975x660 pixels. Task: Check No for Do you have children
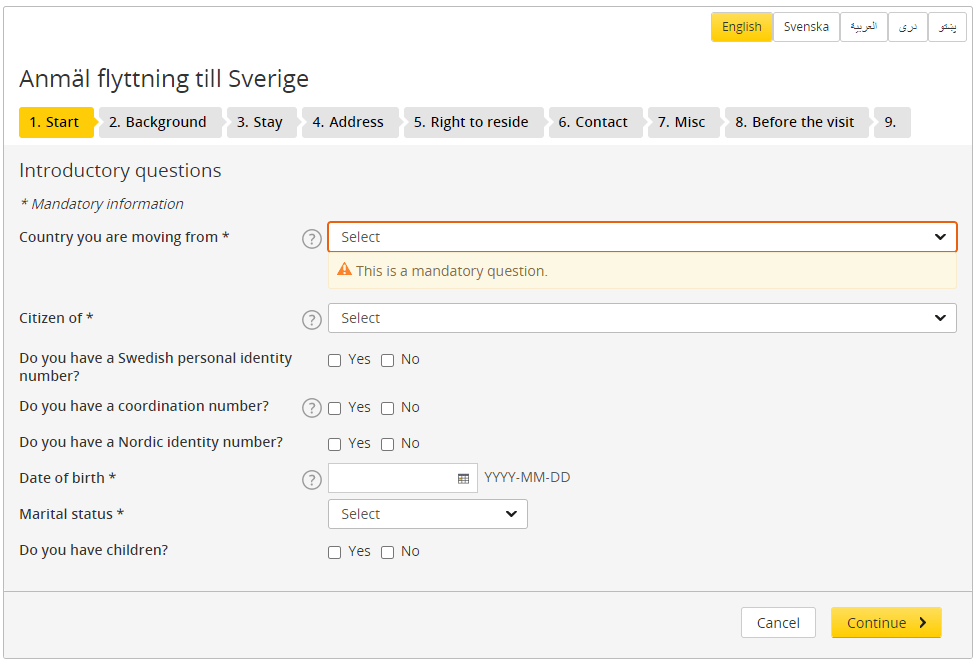[388, 552]
